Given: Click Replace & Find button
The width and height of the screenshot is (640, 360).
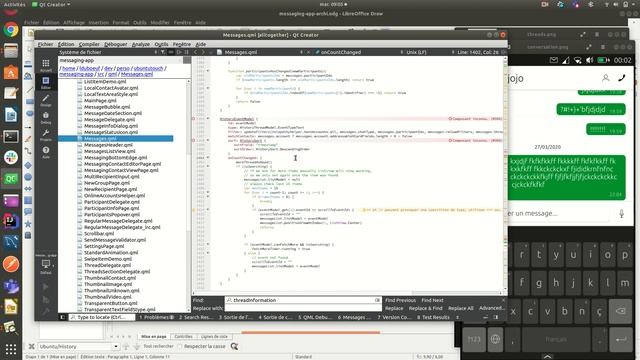Looking at the screenshot, I should tap(426, 308).
